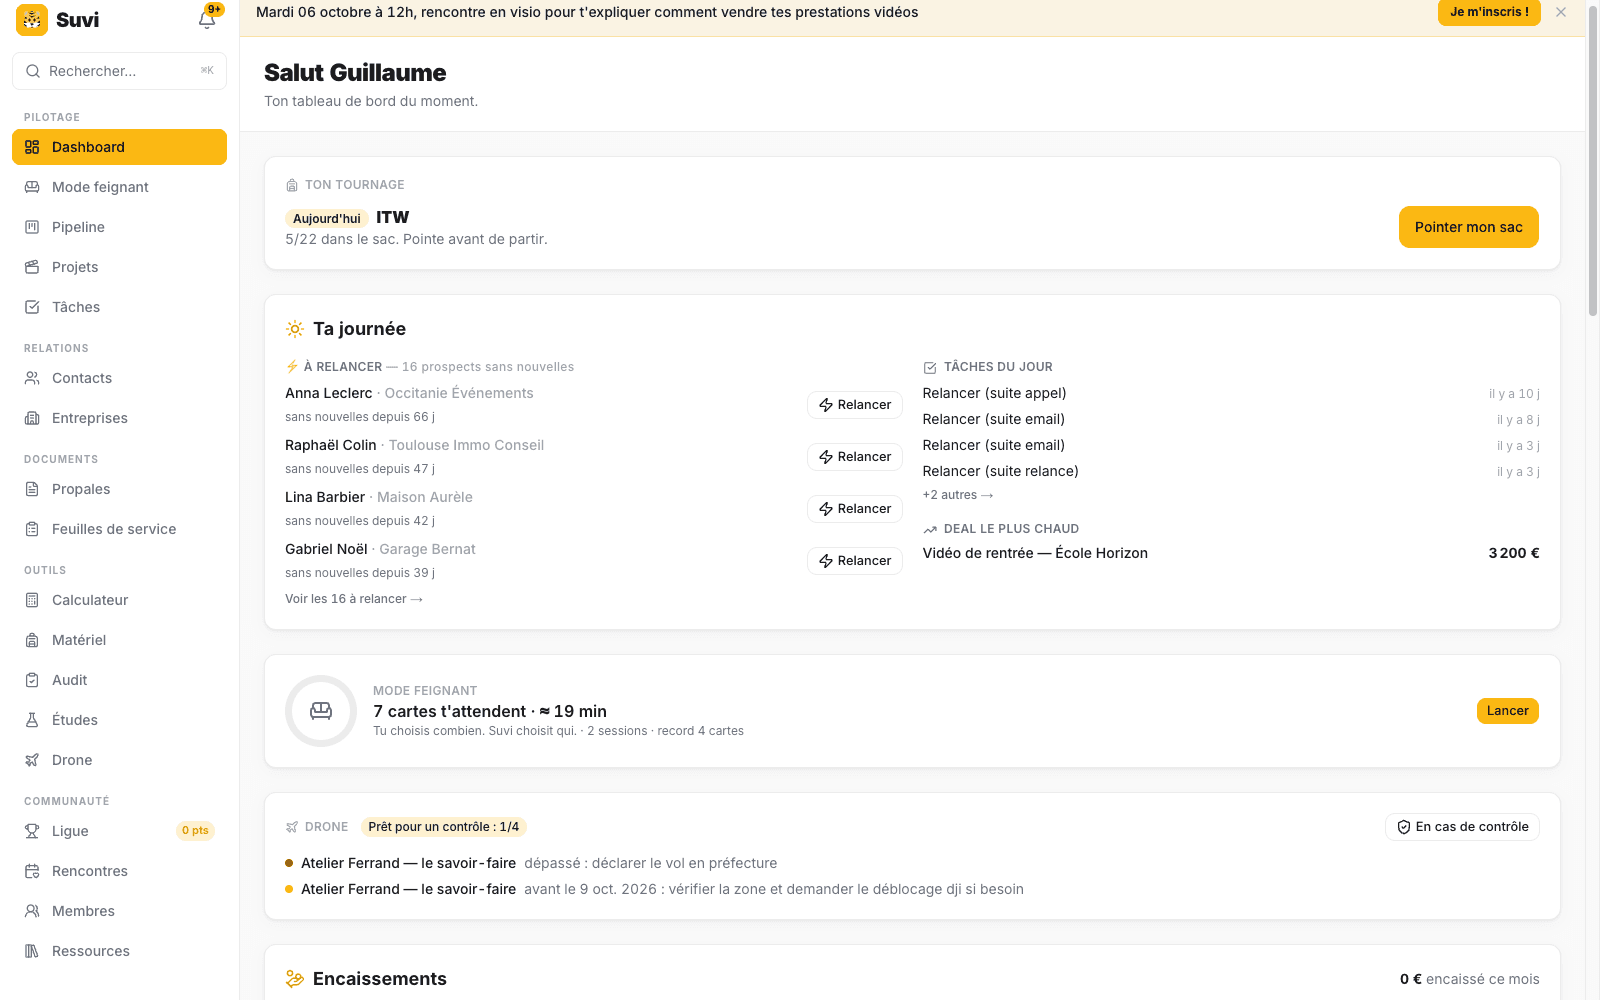The width and height of the screenshot is (1600, 1000).
Task: Open the Vidéo de rentrée — École Horizon deal
Action: (1231, 553)
